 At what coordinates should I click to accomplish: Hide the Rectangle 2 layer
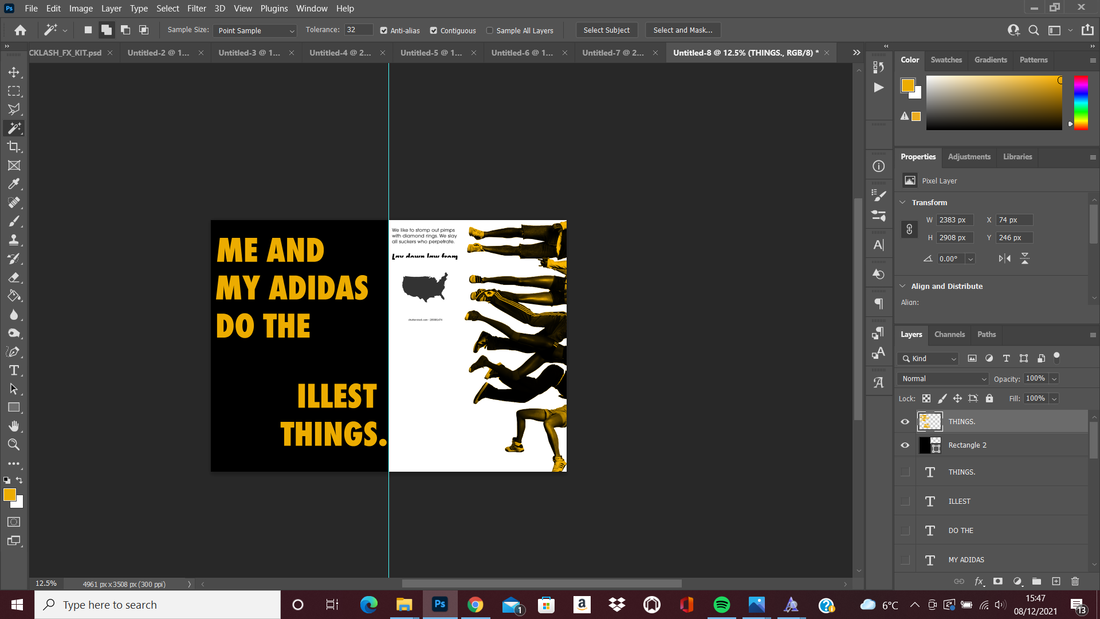click(905, 445)
